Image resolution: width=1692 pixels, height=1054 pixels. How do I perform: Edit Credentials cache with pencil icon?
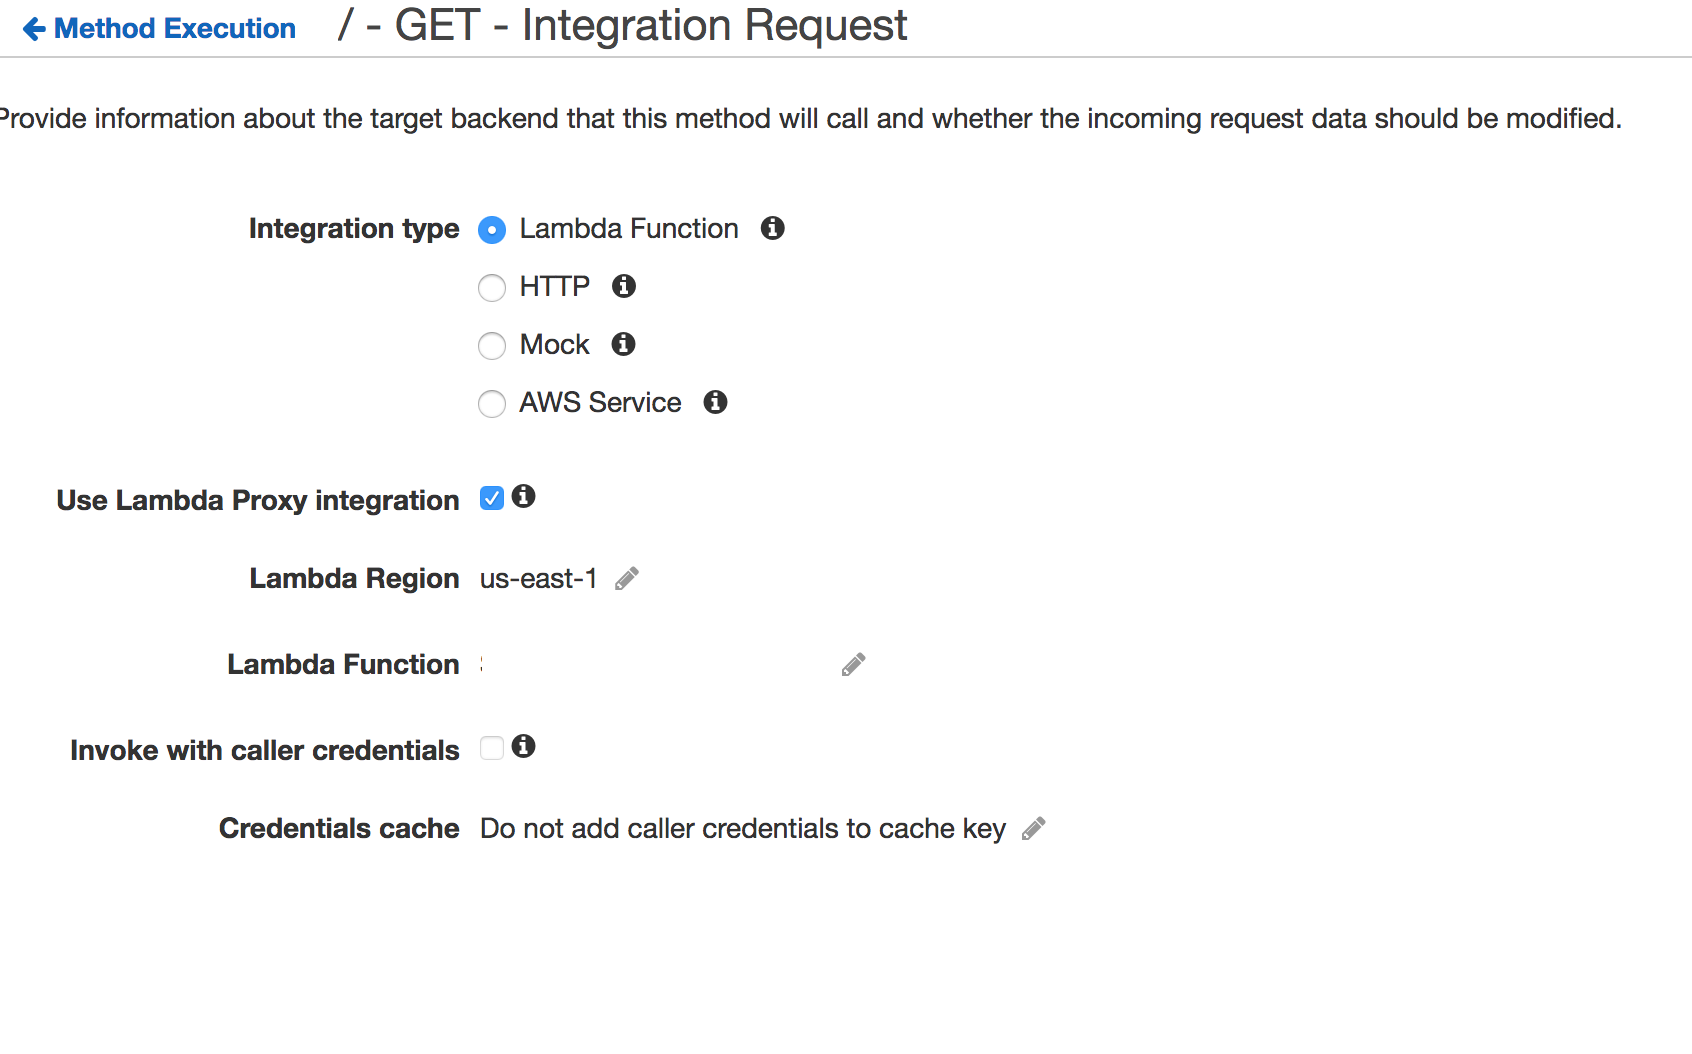pos(1034,829)
